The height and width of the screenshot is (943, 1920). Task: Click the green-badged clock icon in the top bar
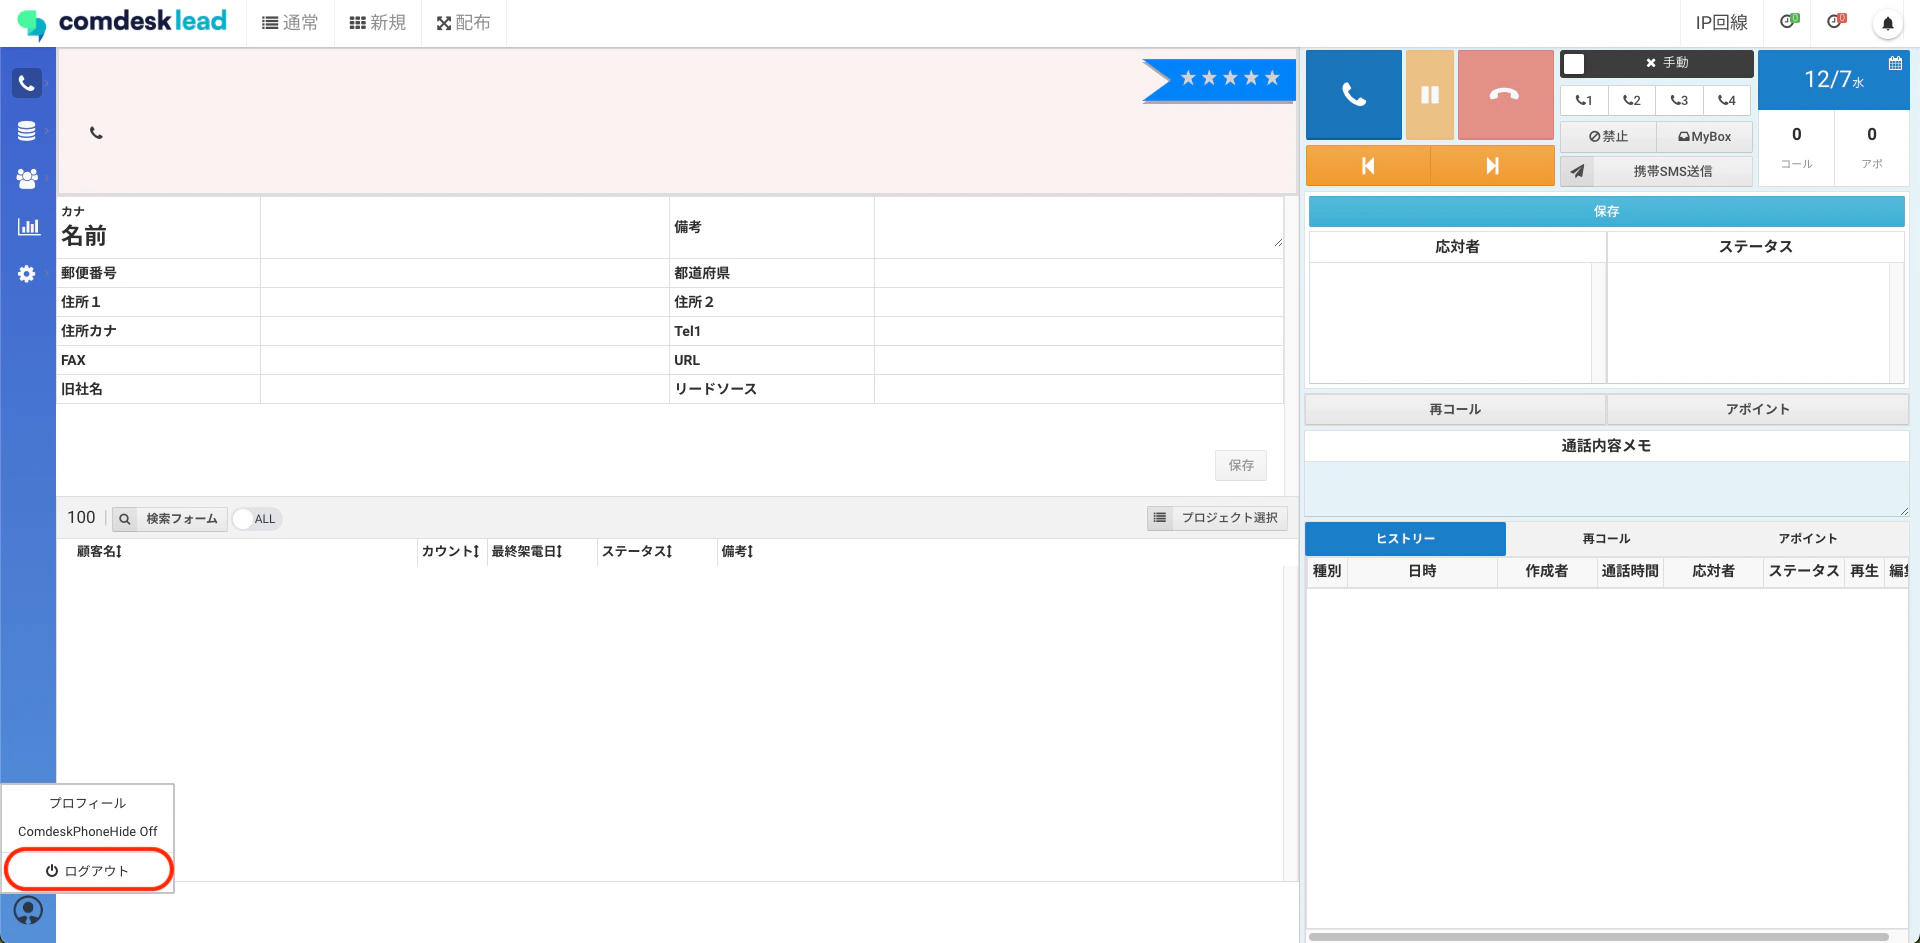[1790, 21]
